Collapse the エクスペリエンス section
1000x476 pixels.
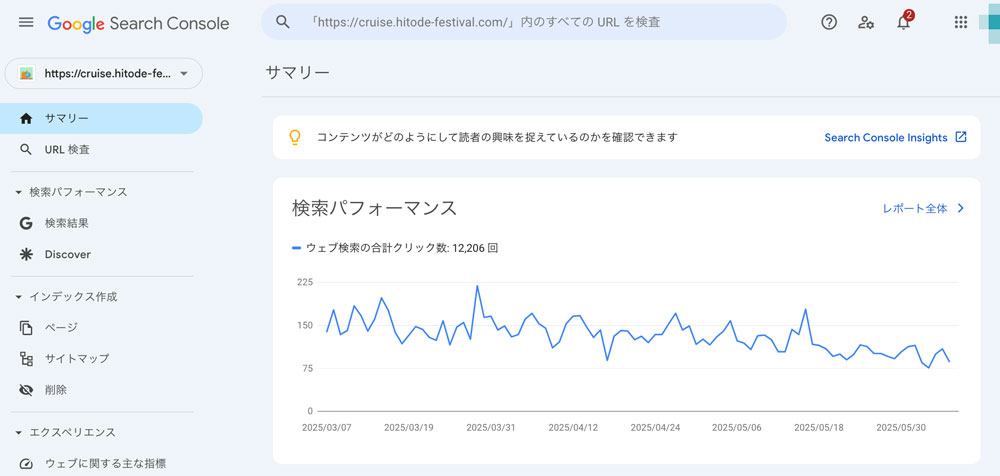click(x=19, y=433)
